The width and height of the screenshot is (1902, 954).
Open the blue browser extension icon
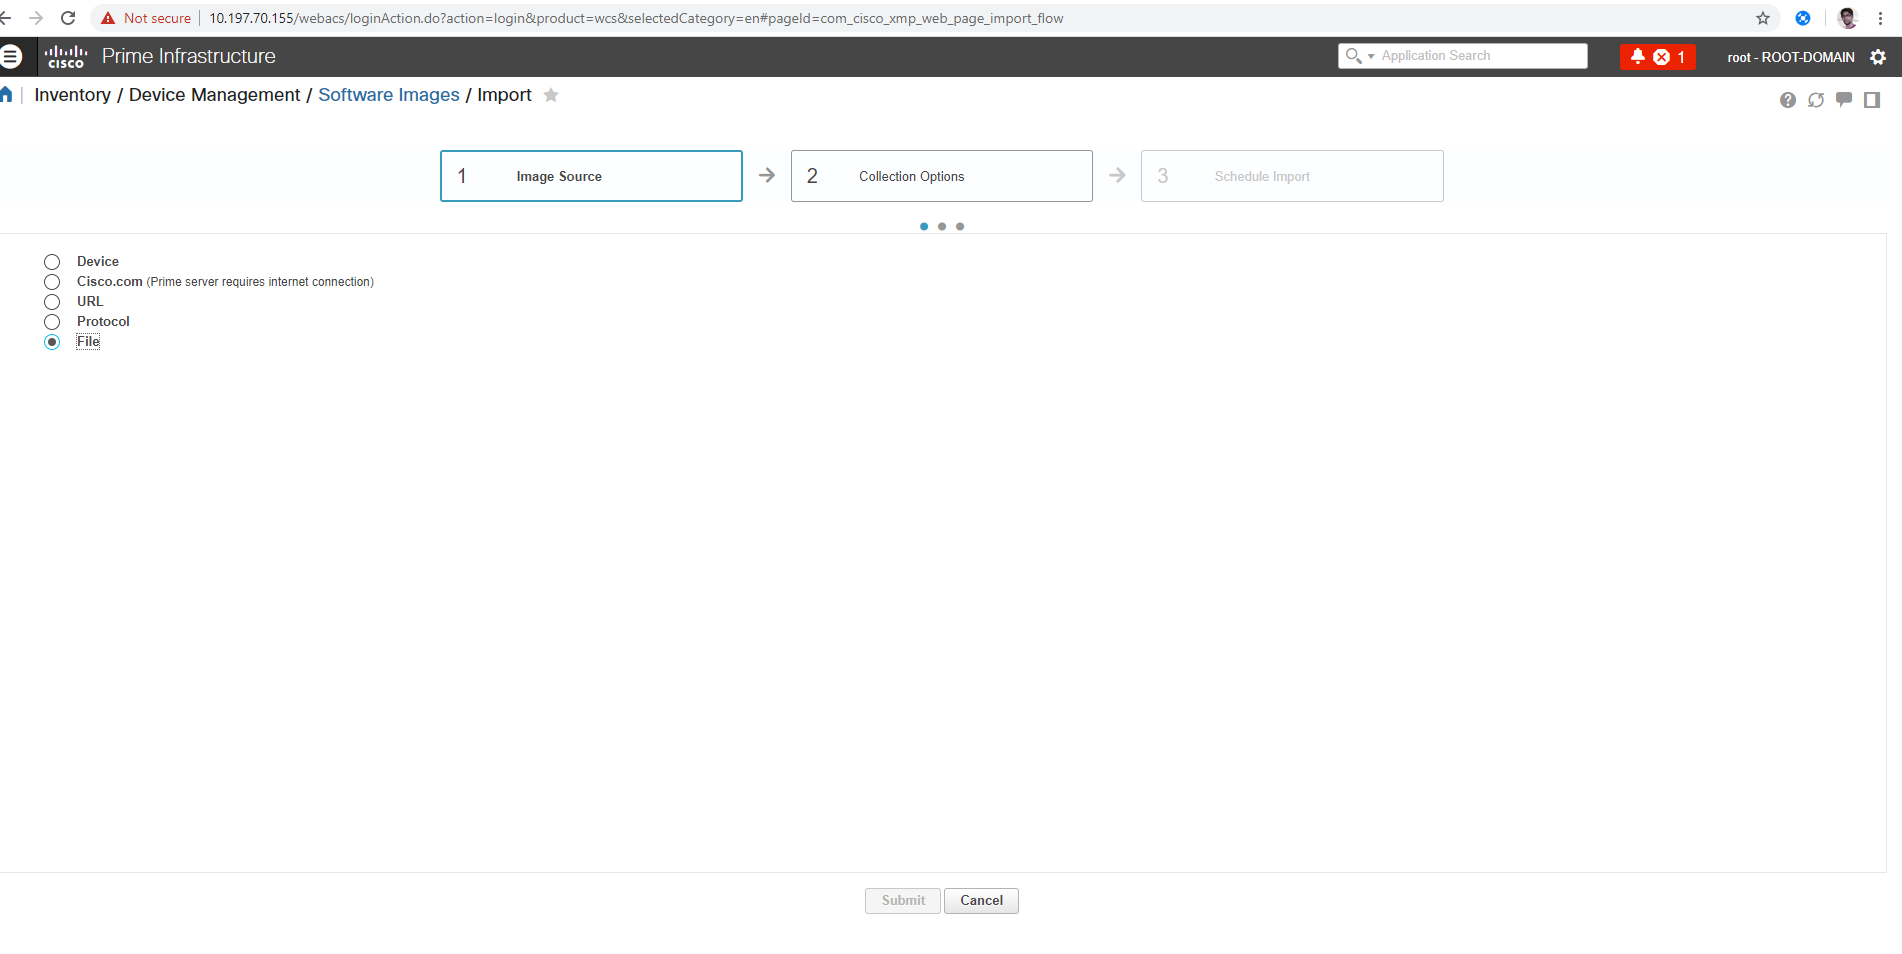1803,18
